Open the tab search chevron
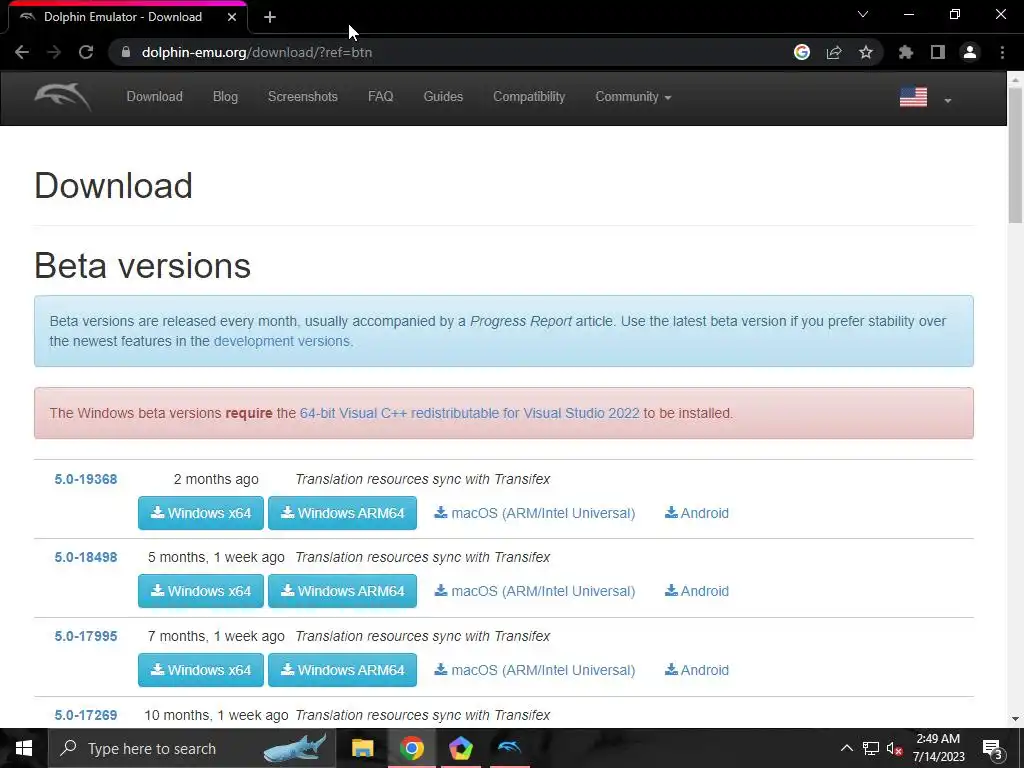 tap(863, 14)
